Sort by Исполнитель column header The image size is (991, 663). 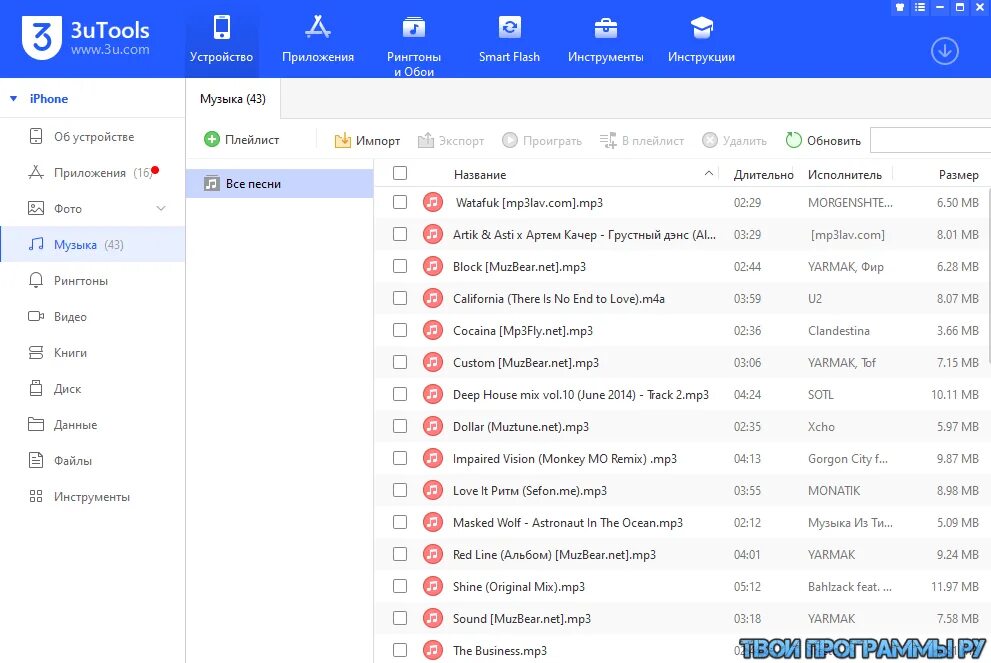pos(844,174)
